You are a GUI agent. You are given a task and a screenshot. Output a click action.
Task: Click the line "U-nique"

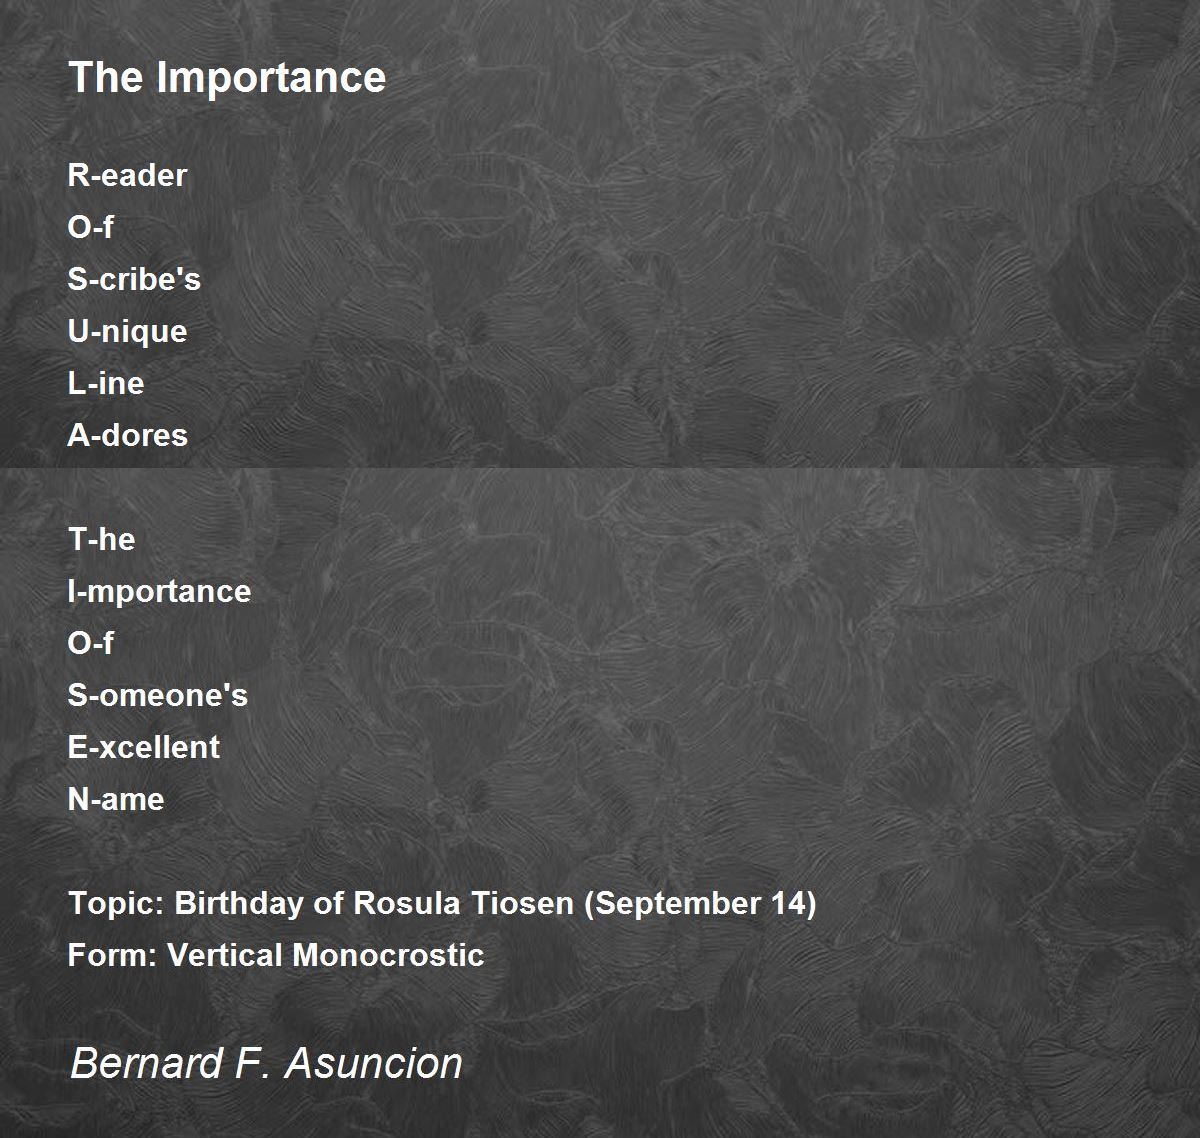coord(127,331)
